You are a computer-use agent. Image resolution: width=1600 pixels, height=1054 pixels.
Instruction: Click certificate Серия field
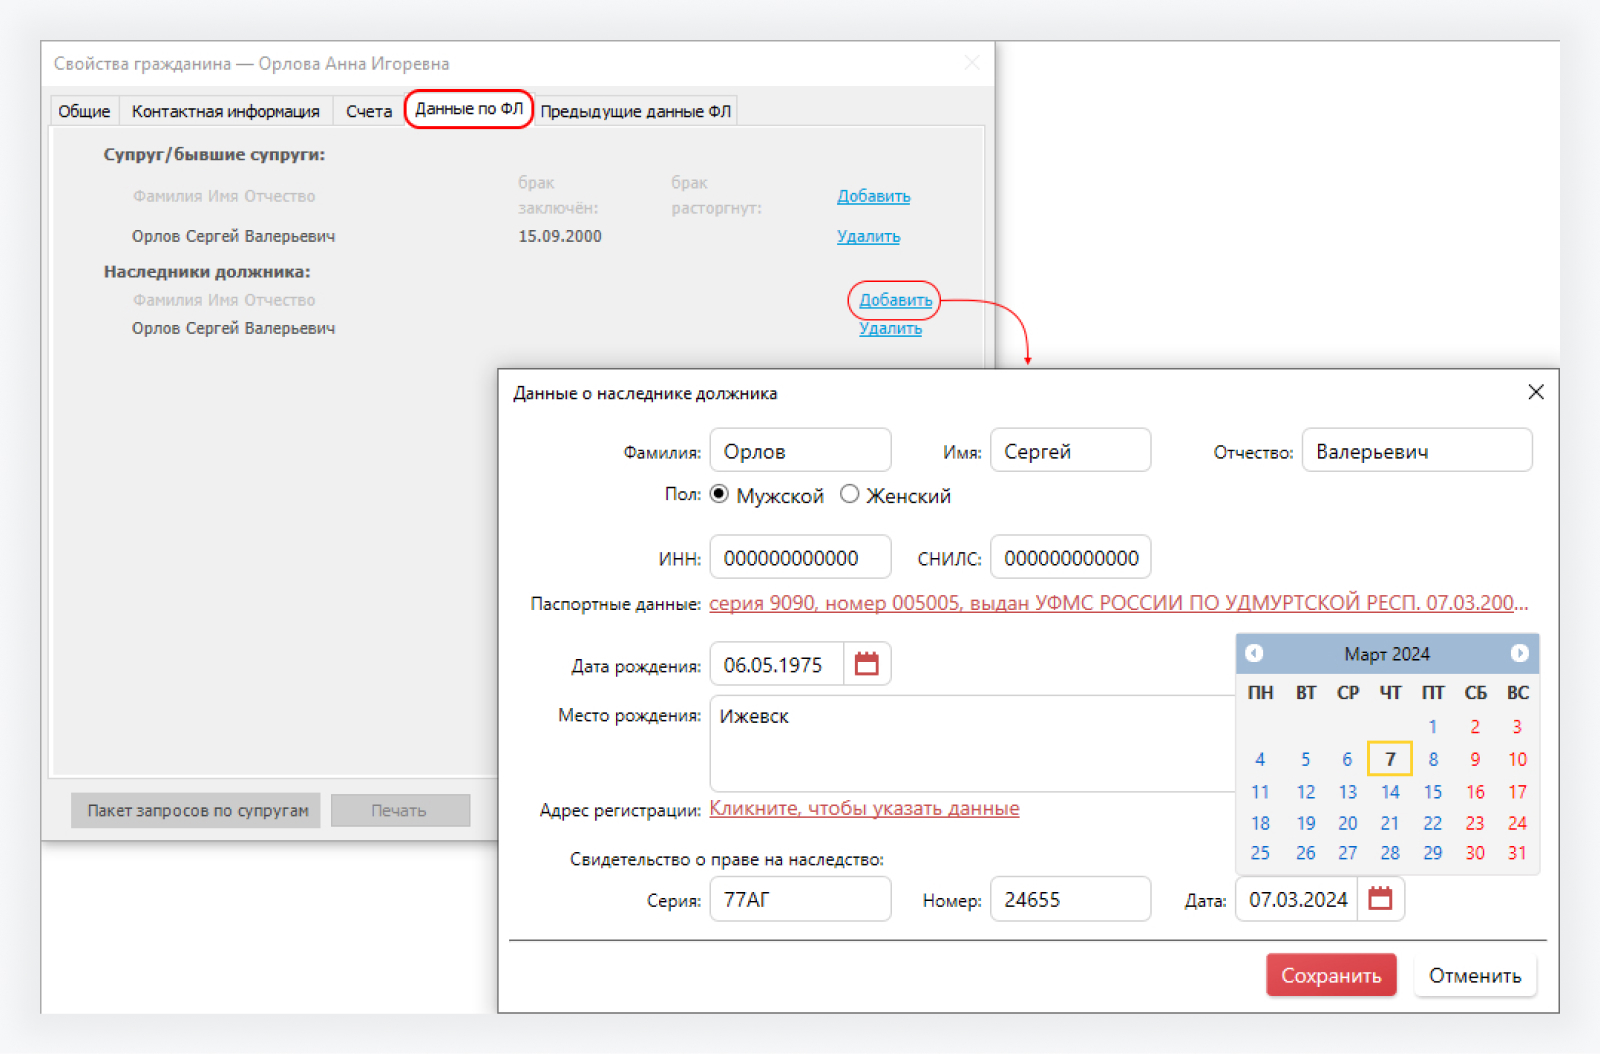click(x=800, y=899)
